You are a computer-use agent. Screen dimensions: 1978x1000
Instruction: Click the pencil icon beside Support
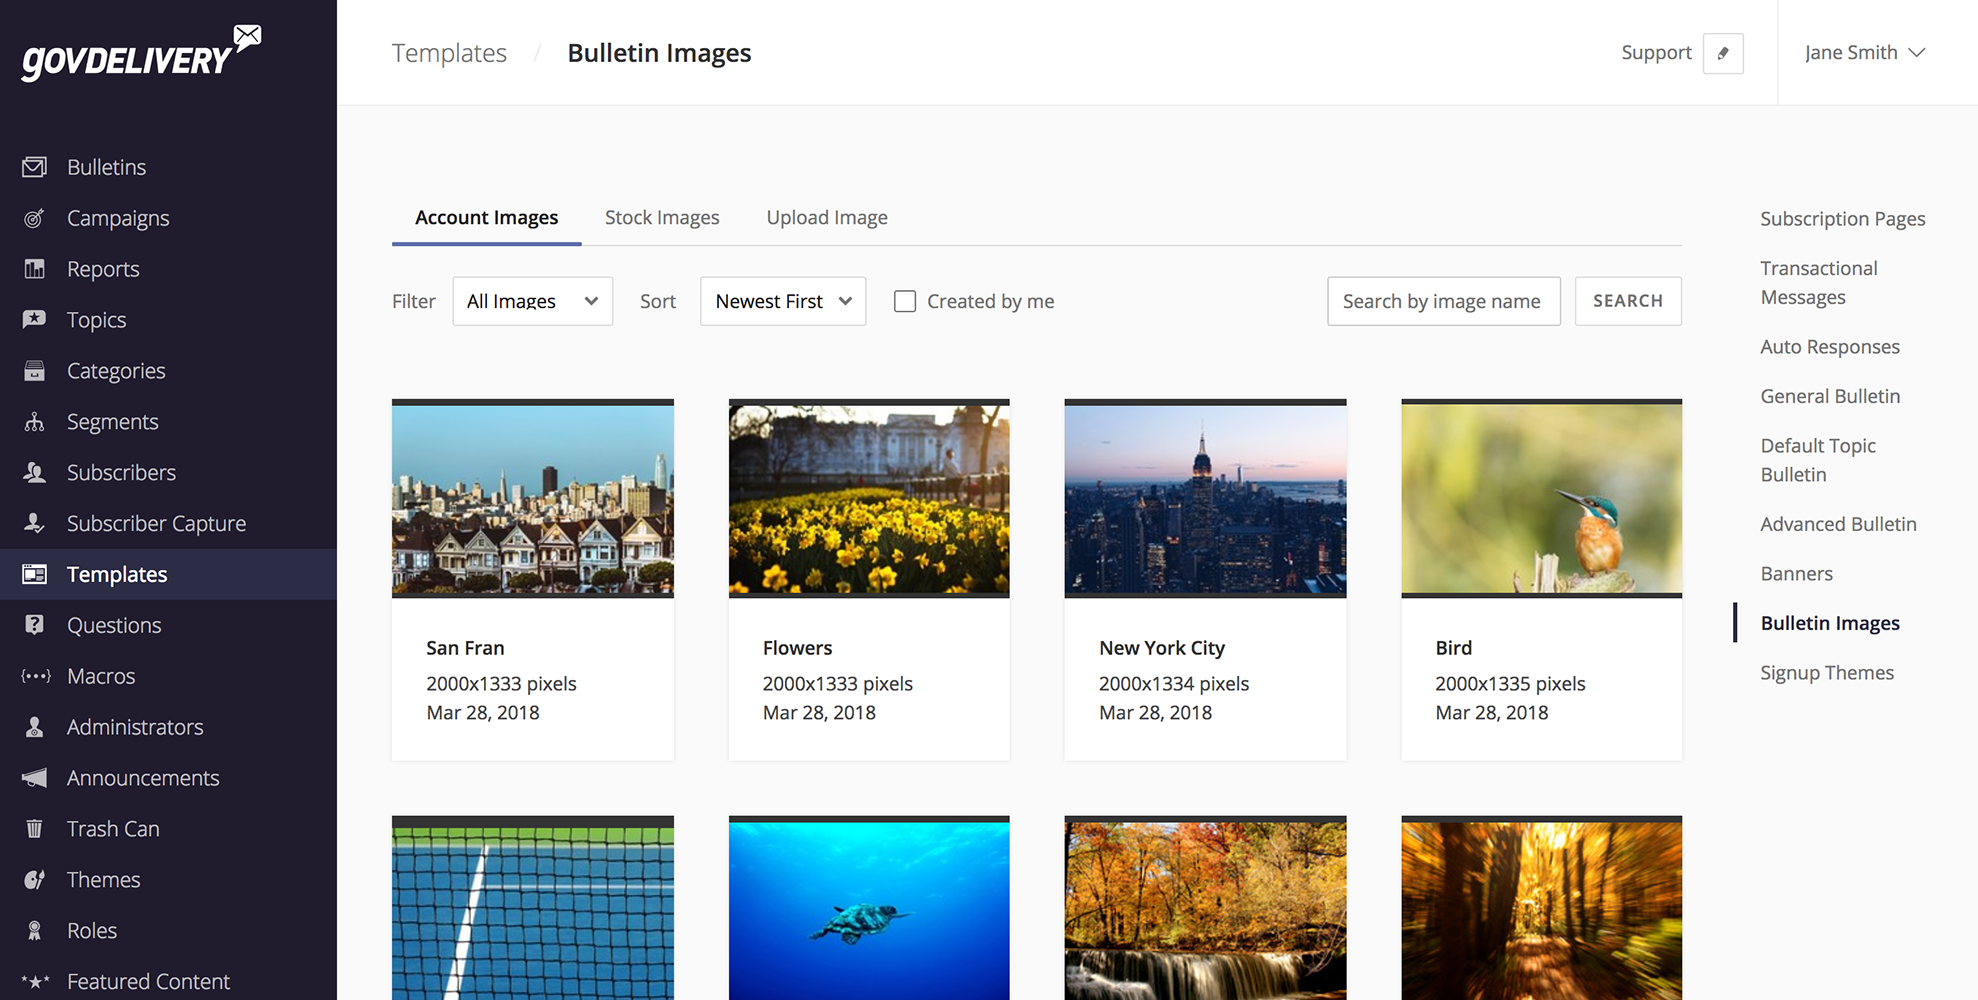(x=1723, y=53)
